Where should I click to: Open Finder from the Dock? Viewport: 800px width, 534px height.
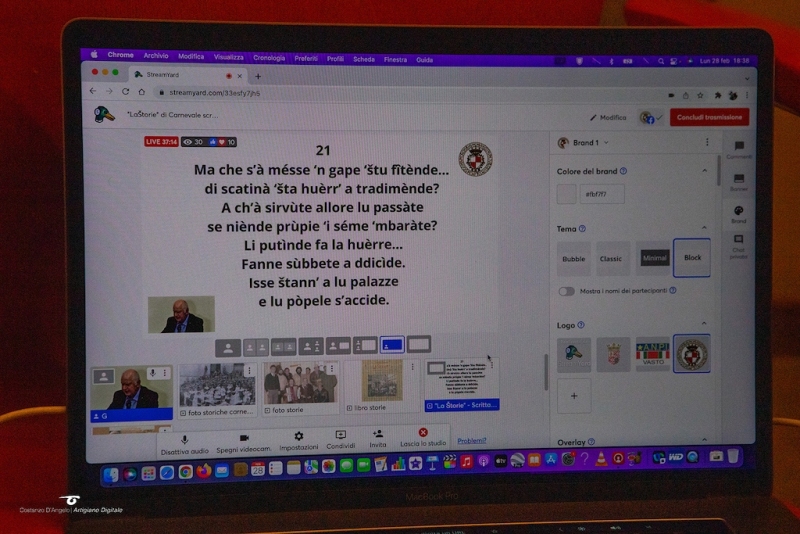click(111, 475)
